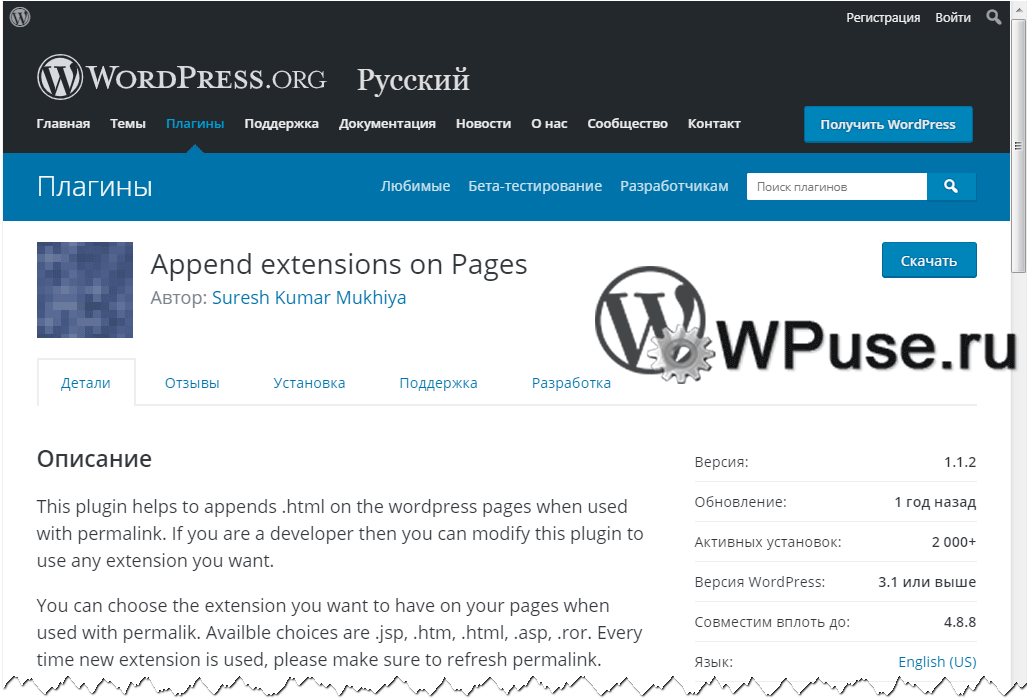This screenshot has width=1027, height=700.
Task: Open the search magnifier in top bar
Action: coord(994,17)
